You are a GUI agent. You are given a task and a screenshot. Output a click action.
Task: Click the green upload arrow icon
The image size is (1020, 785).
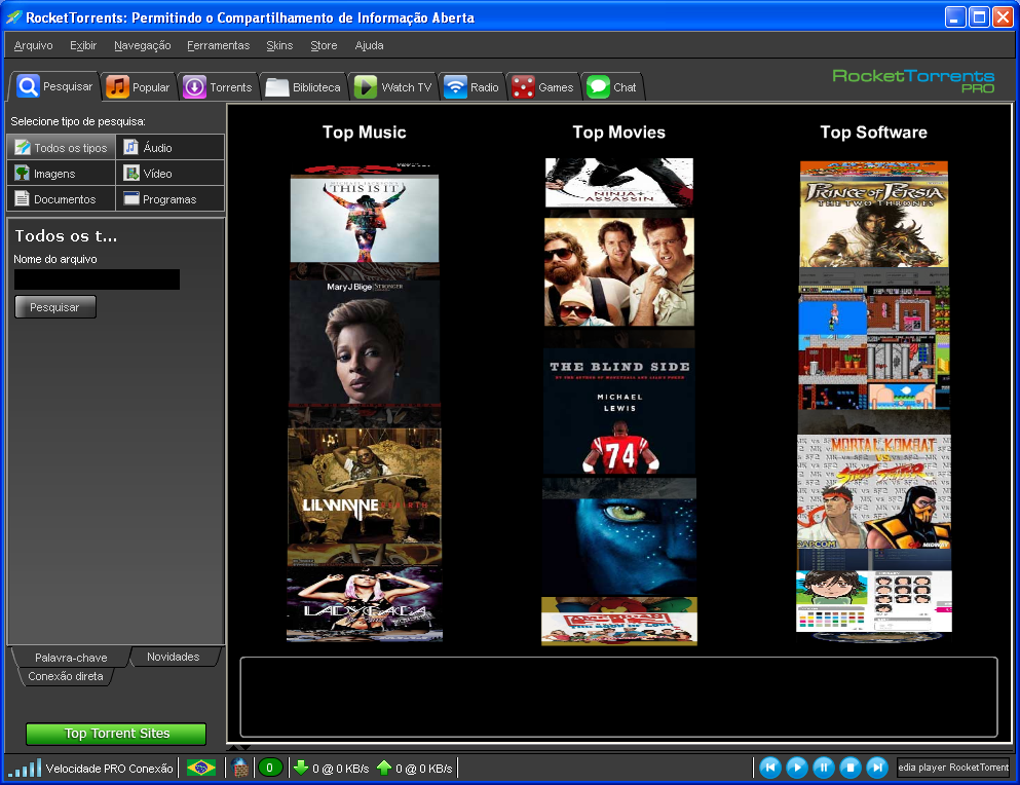[384, 768]
